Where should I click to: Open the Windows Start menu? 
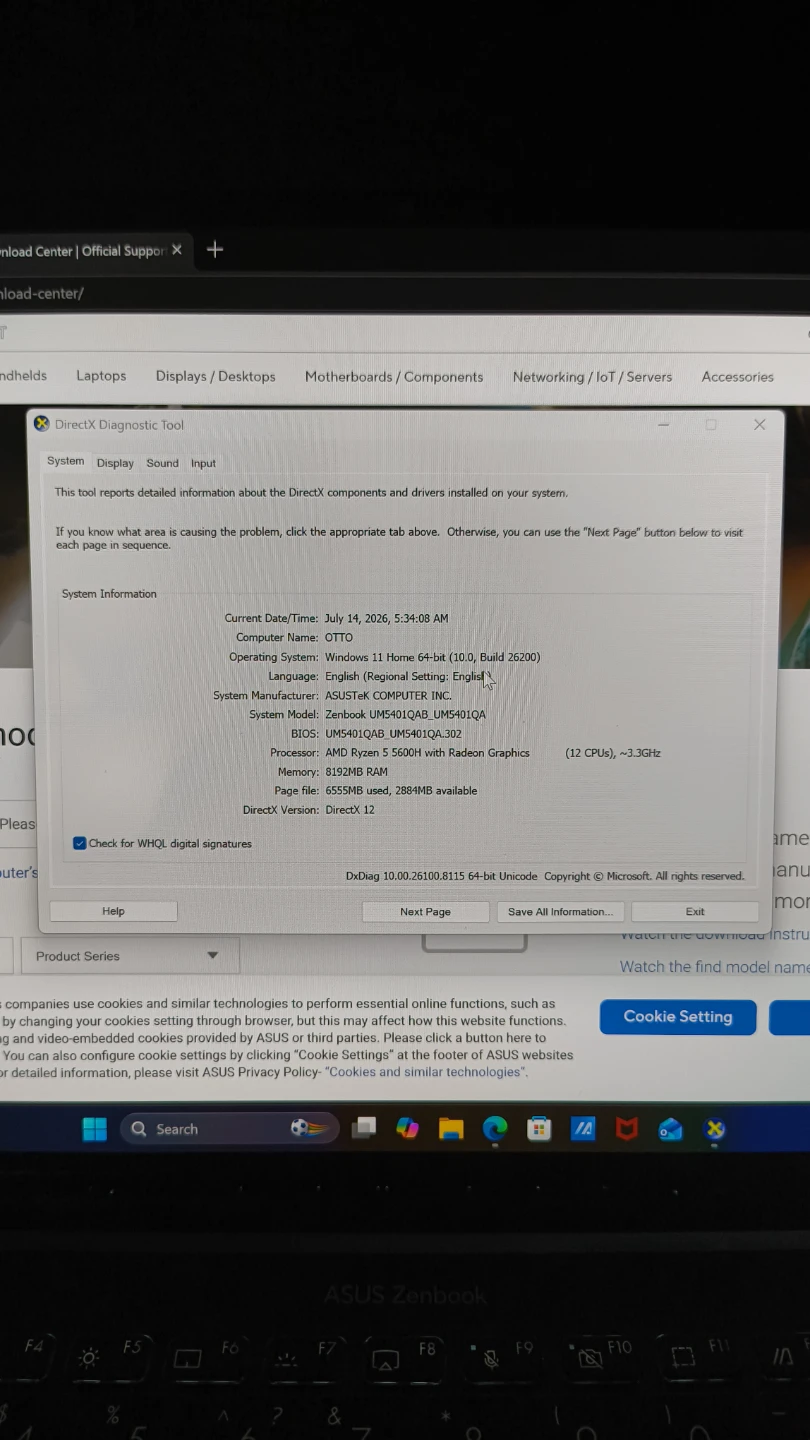coord(95,1129)
